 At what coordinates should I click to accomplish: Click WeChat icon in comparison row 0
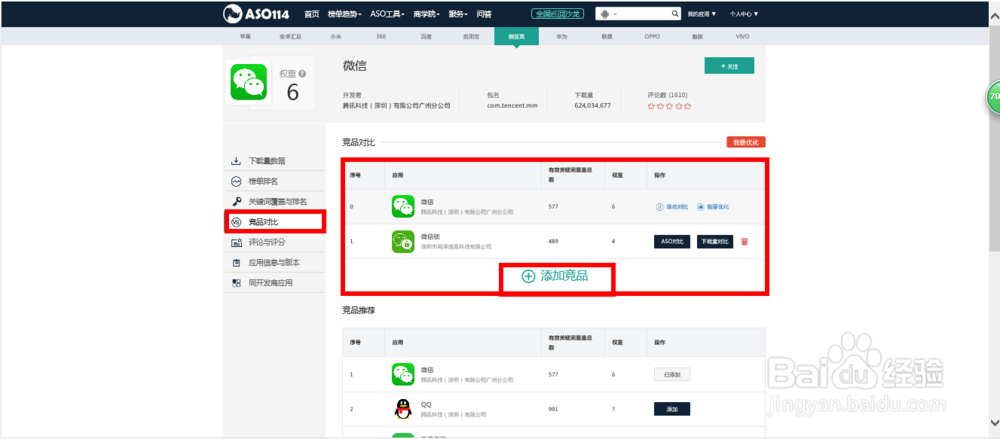click(403, 207)
